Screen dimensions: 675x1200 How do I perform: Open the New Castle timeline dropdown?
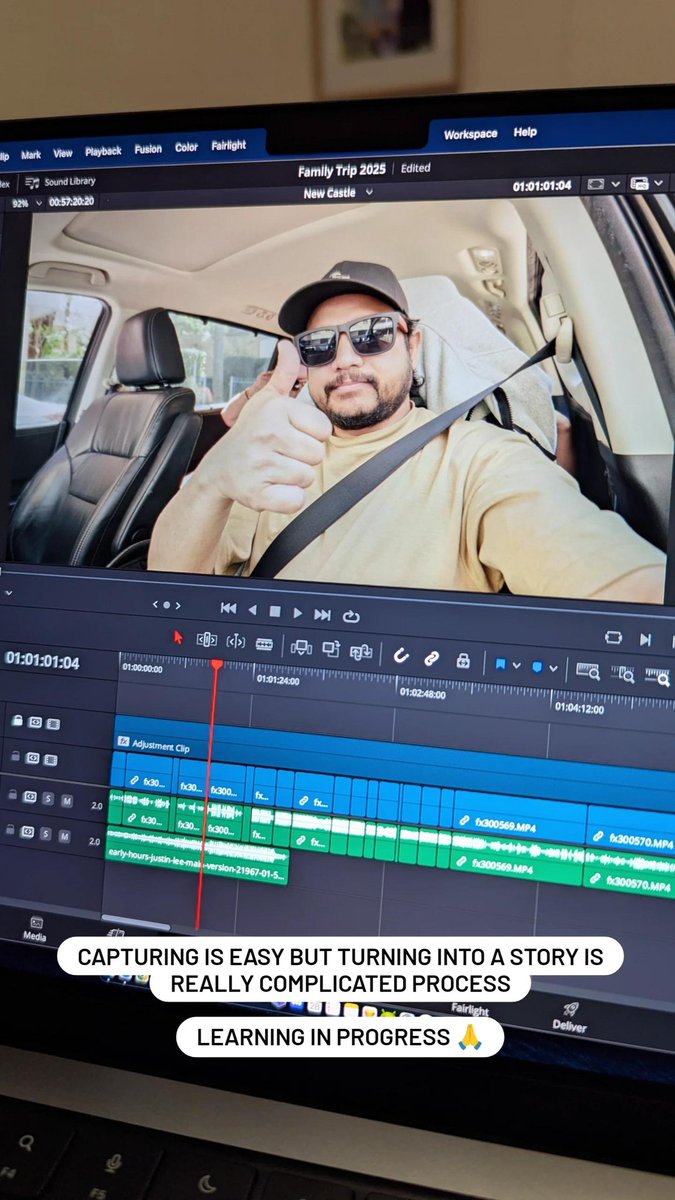pos(338,193)
